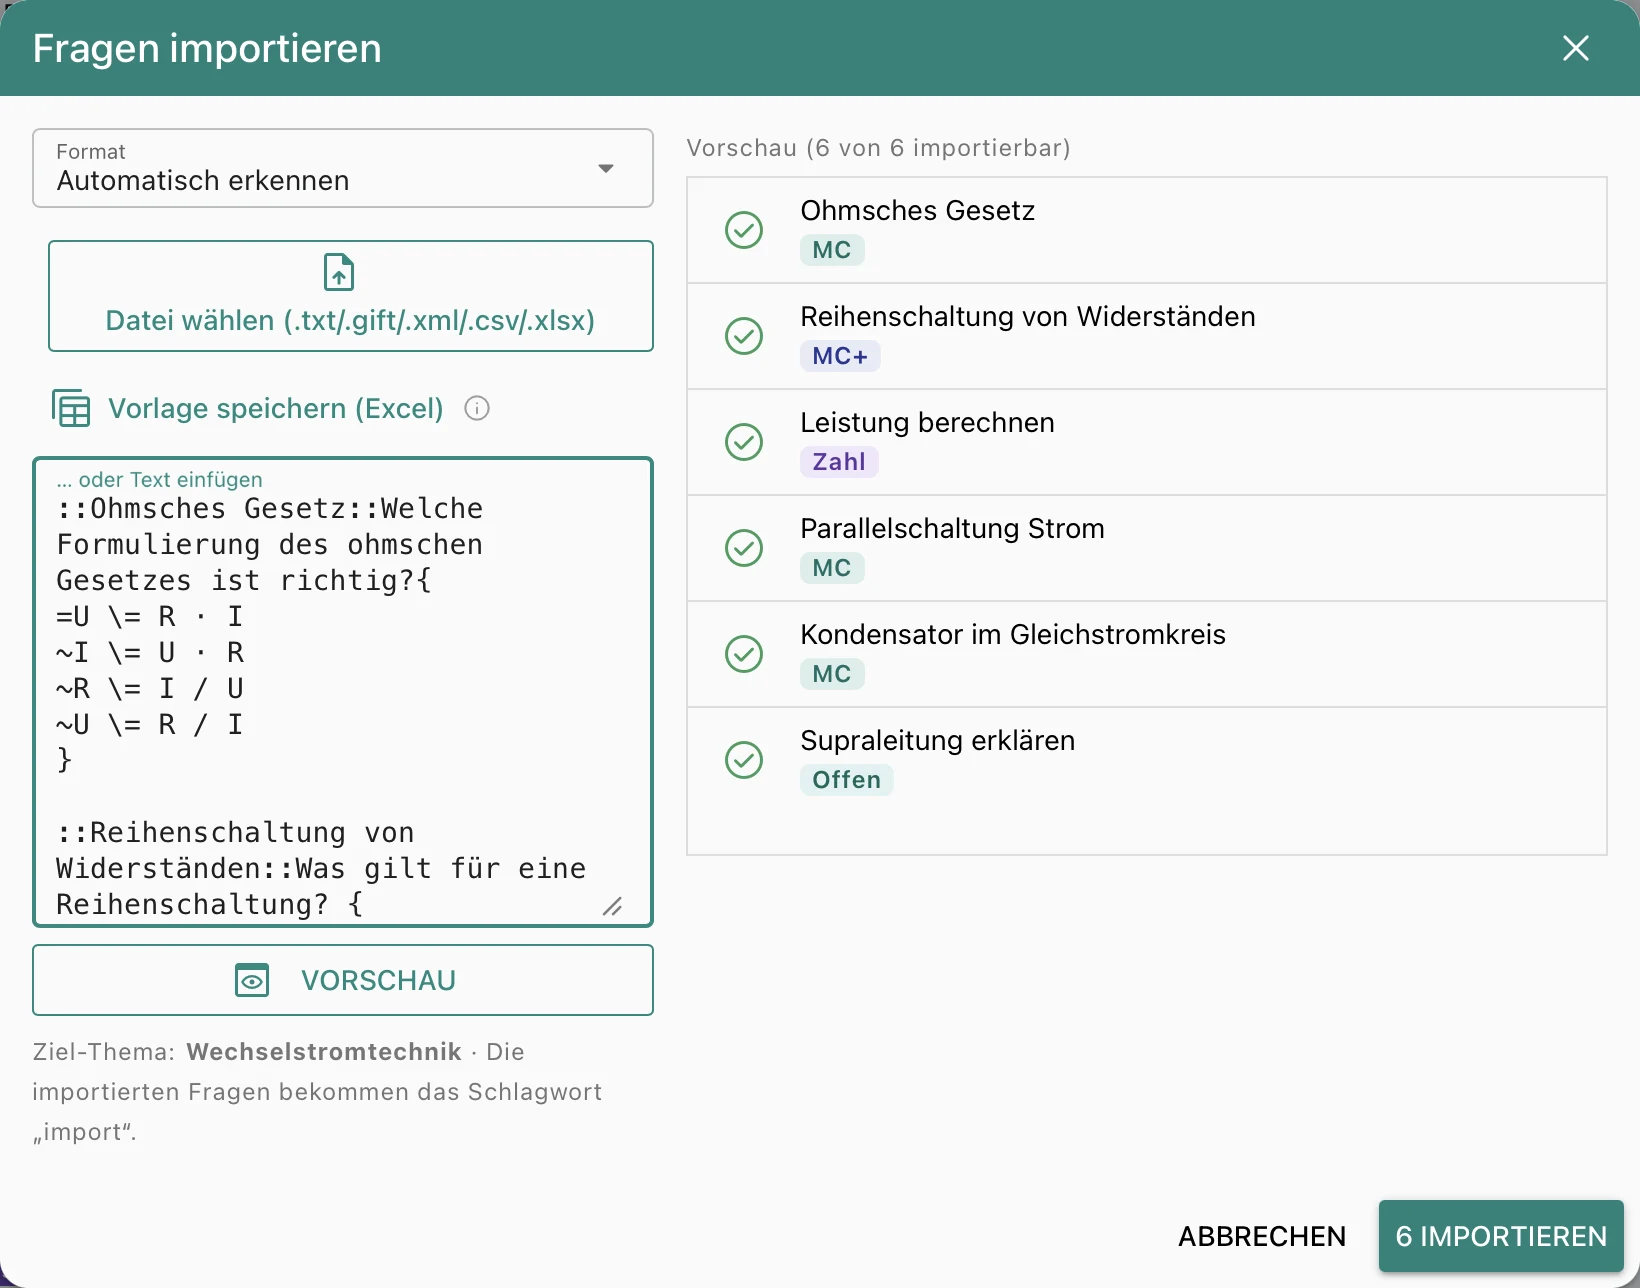
Task: Click MC badge under Ohmsches Gesetz
Action: click(x=832, y=250)
